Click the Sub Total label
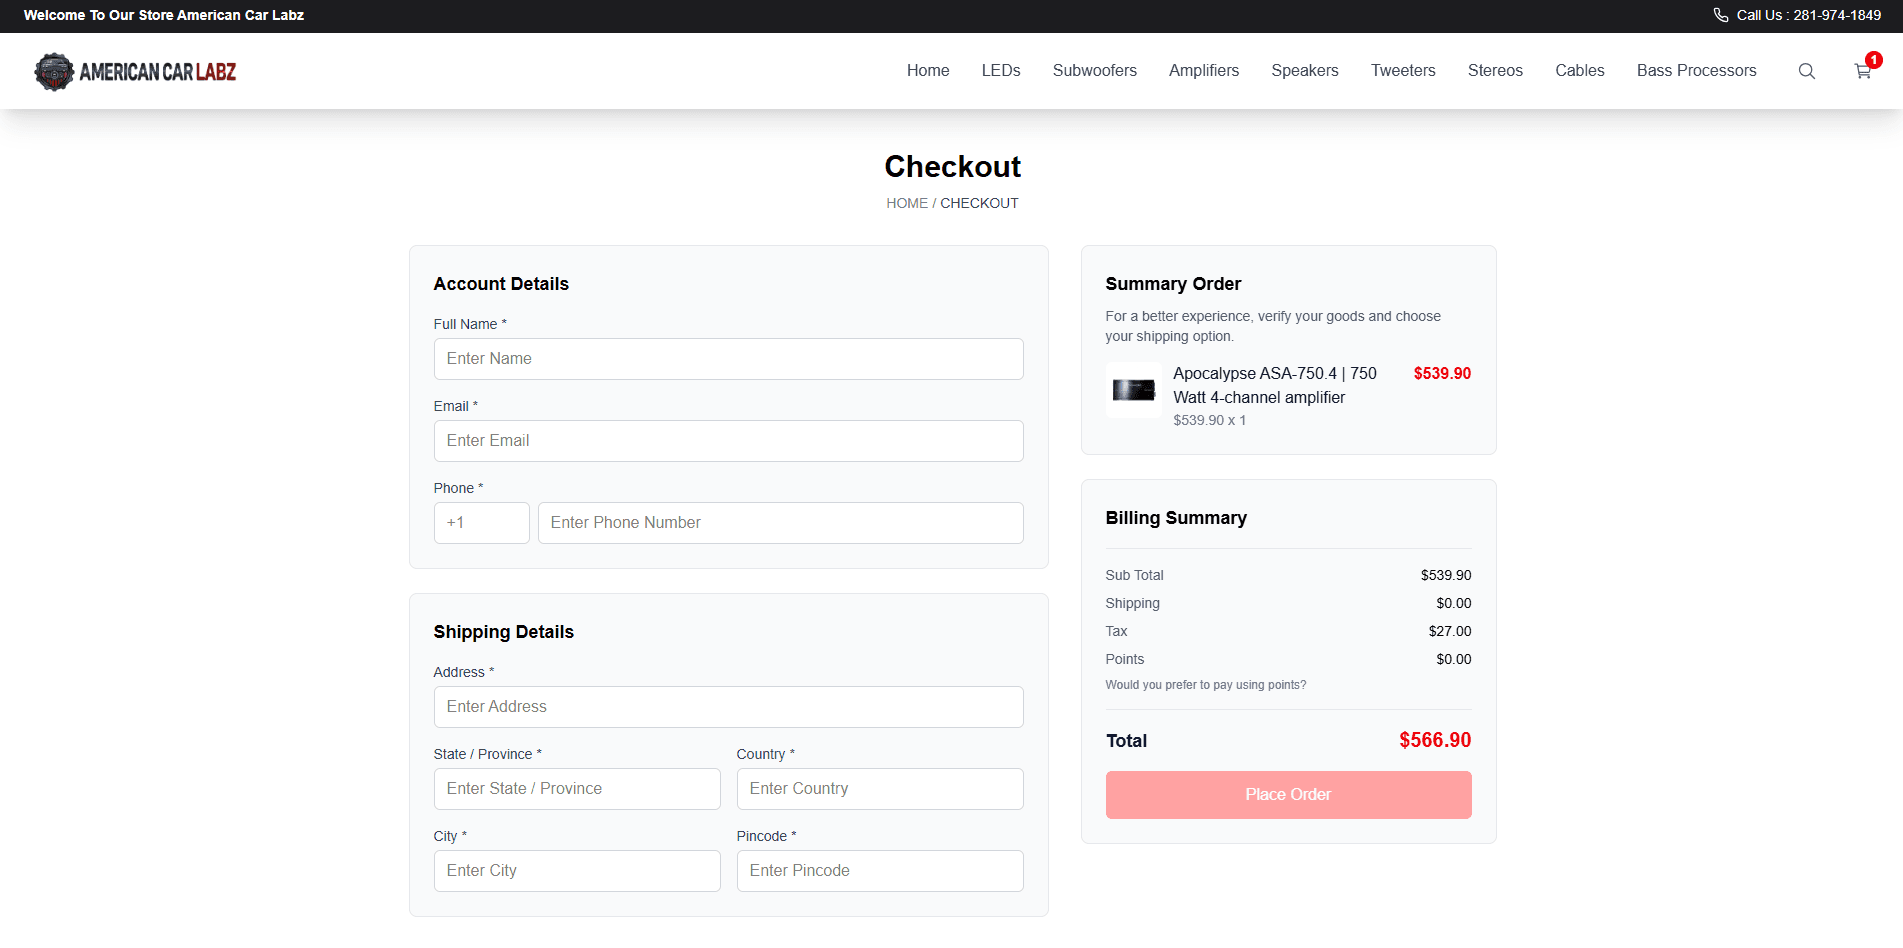Screen dimensions: 1903x948 tap(1135, 575)
